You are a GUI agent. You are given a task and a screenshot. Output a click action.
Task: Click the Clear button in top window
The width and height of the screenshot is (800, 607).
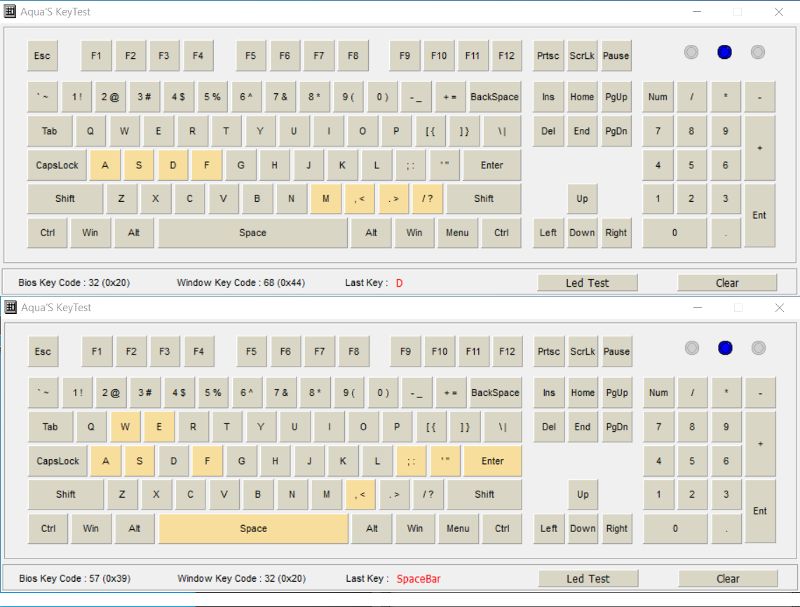point(727,283)
